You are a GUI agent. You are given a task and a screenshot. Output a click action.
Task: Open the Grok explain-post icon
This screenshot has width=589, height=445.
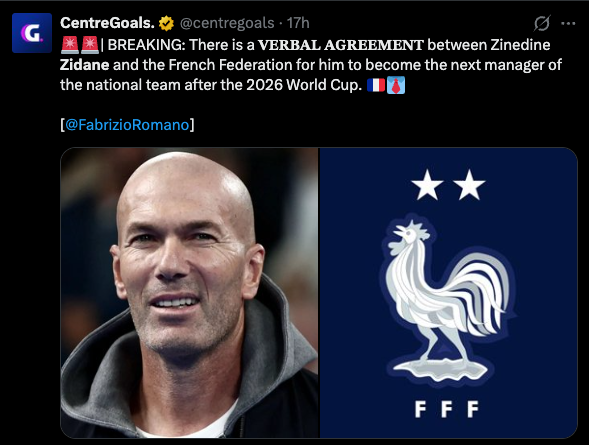pos(542,23)
